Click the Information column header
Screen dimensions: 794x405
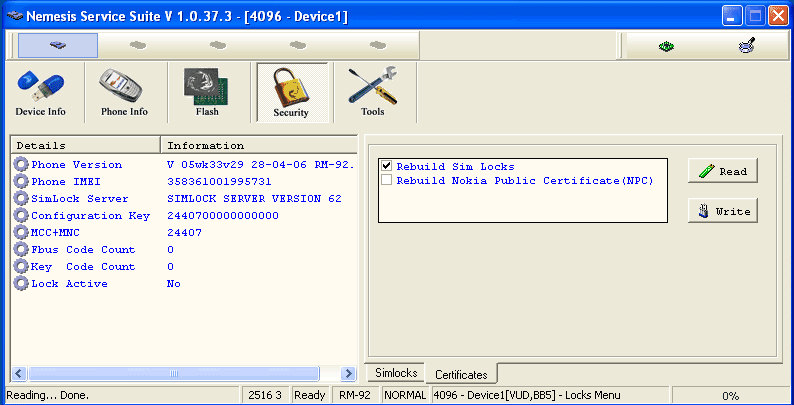tap(259, 145)
